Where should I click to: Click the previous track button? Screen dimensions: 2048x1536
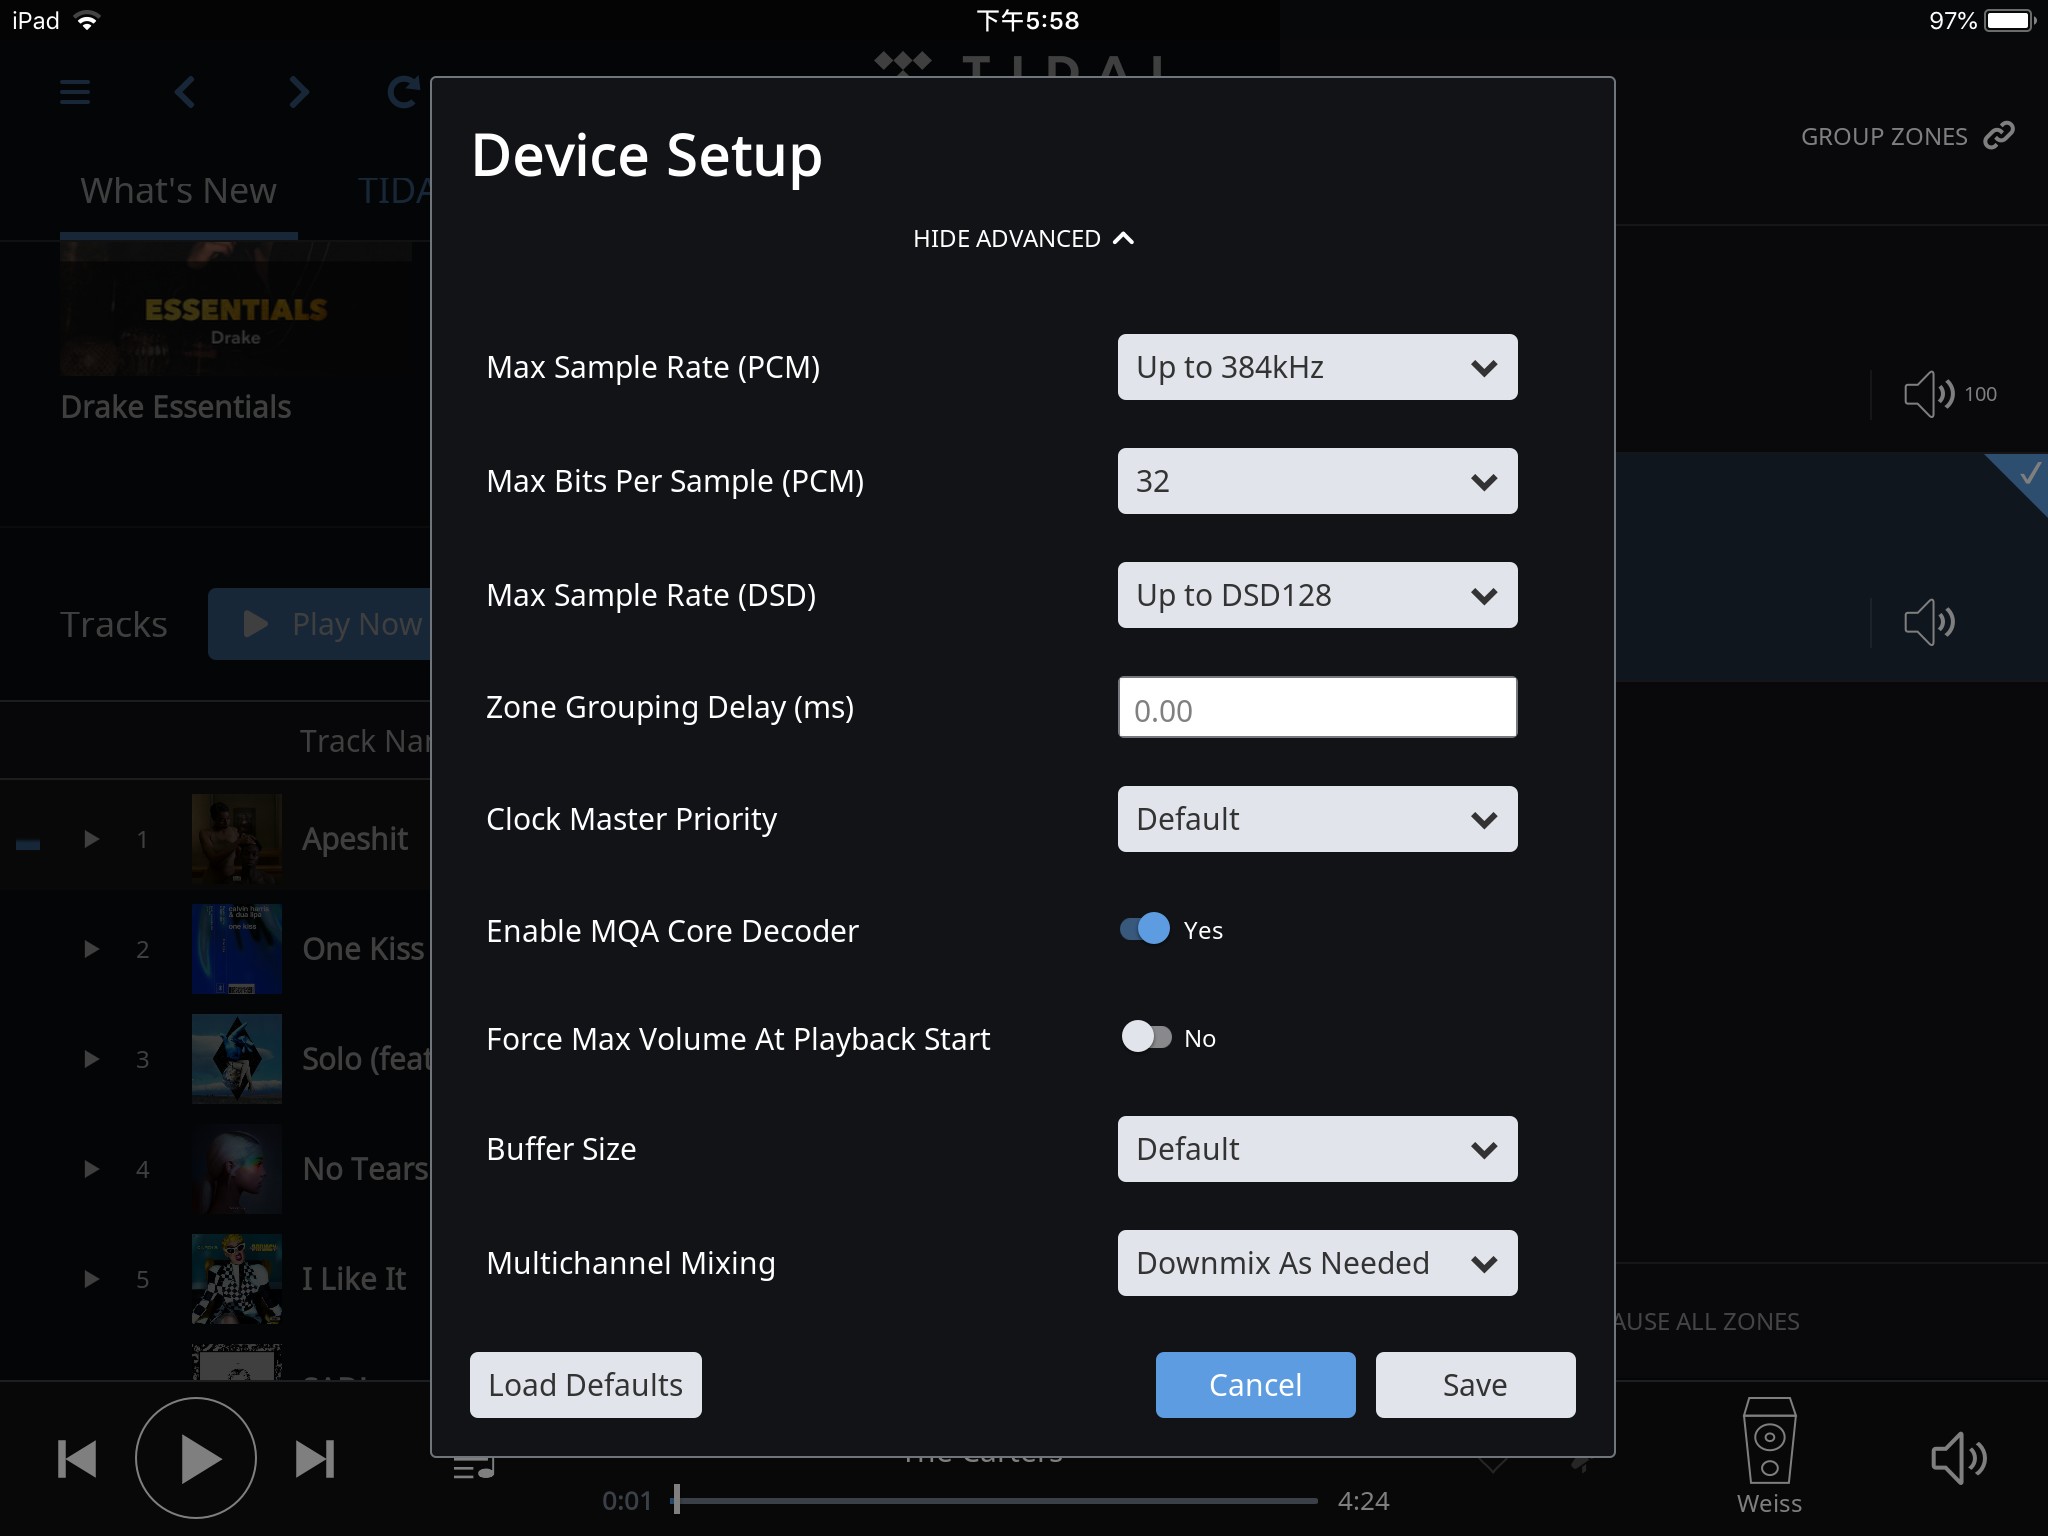click(77, 1459)
